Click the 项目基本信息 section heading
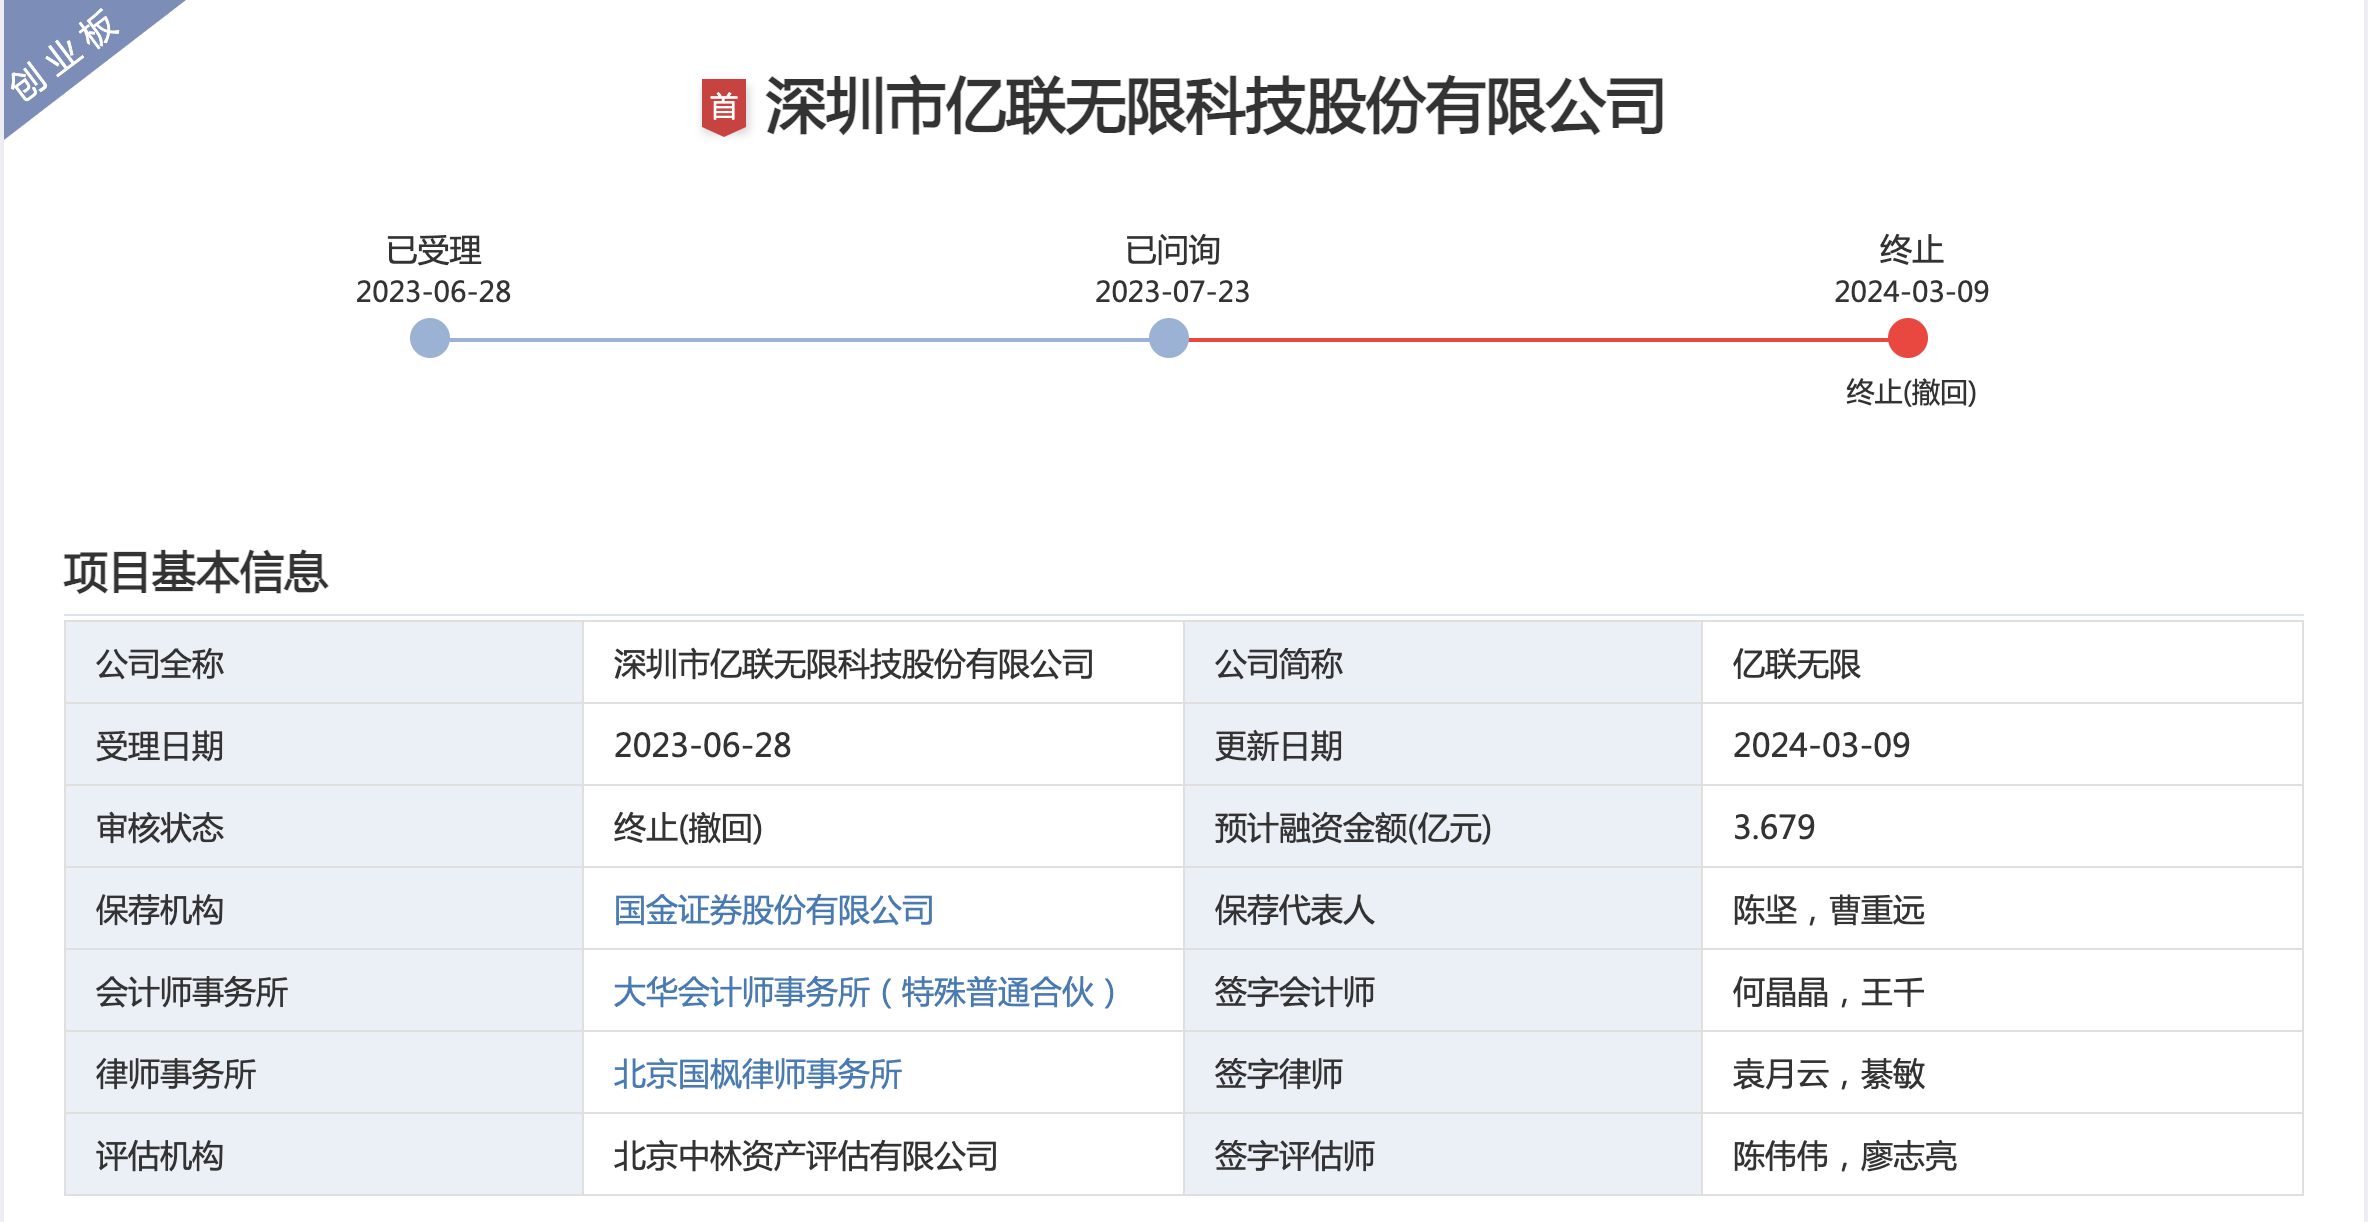The image size is (2368, 1222). pos(196,572)
